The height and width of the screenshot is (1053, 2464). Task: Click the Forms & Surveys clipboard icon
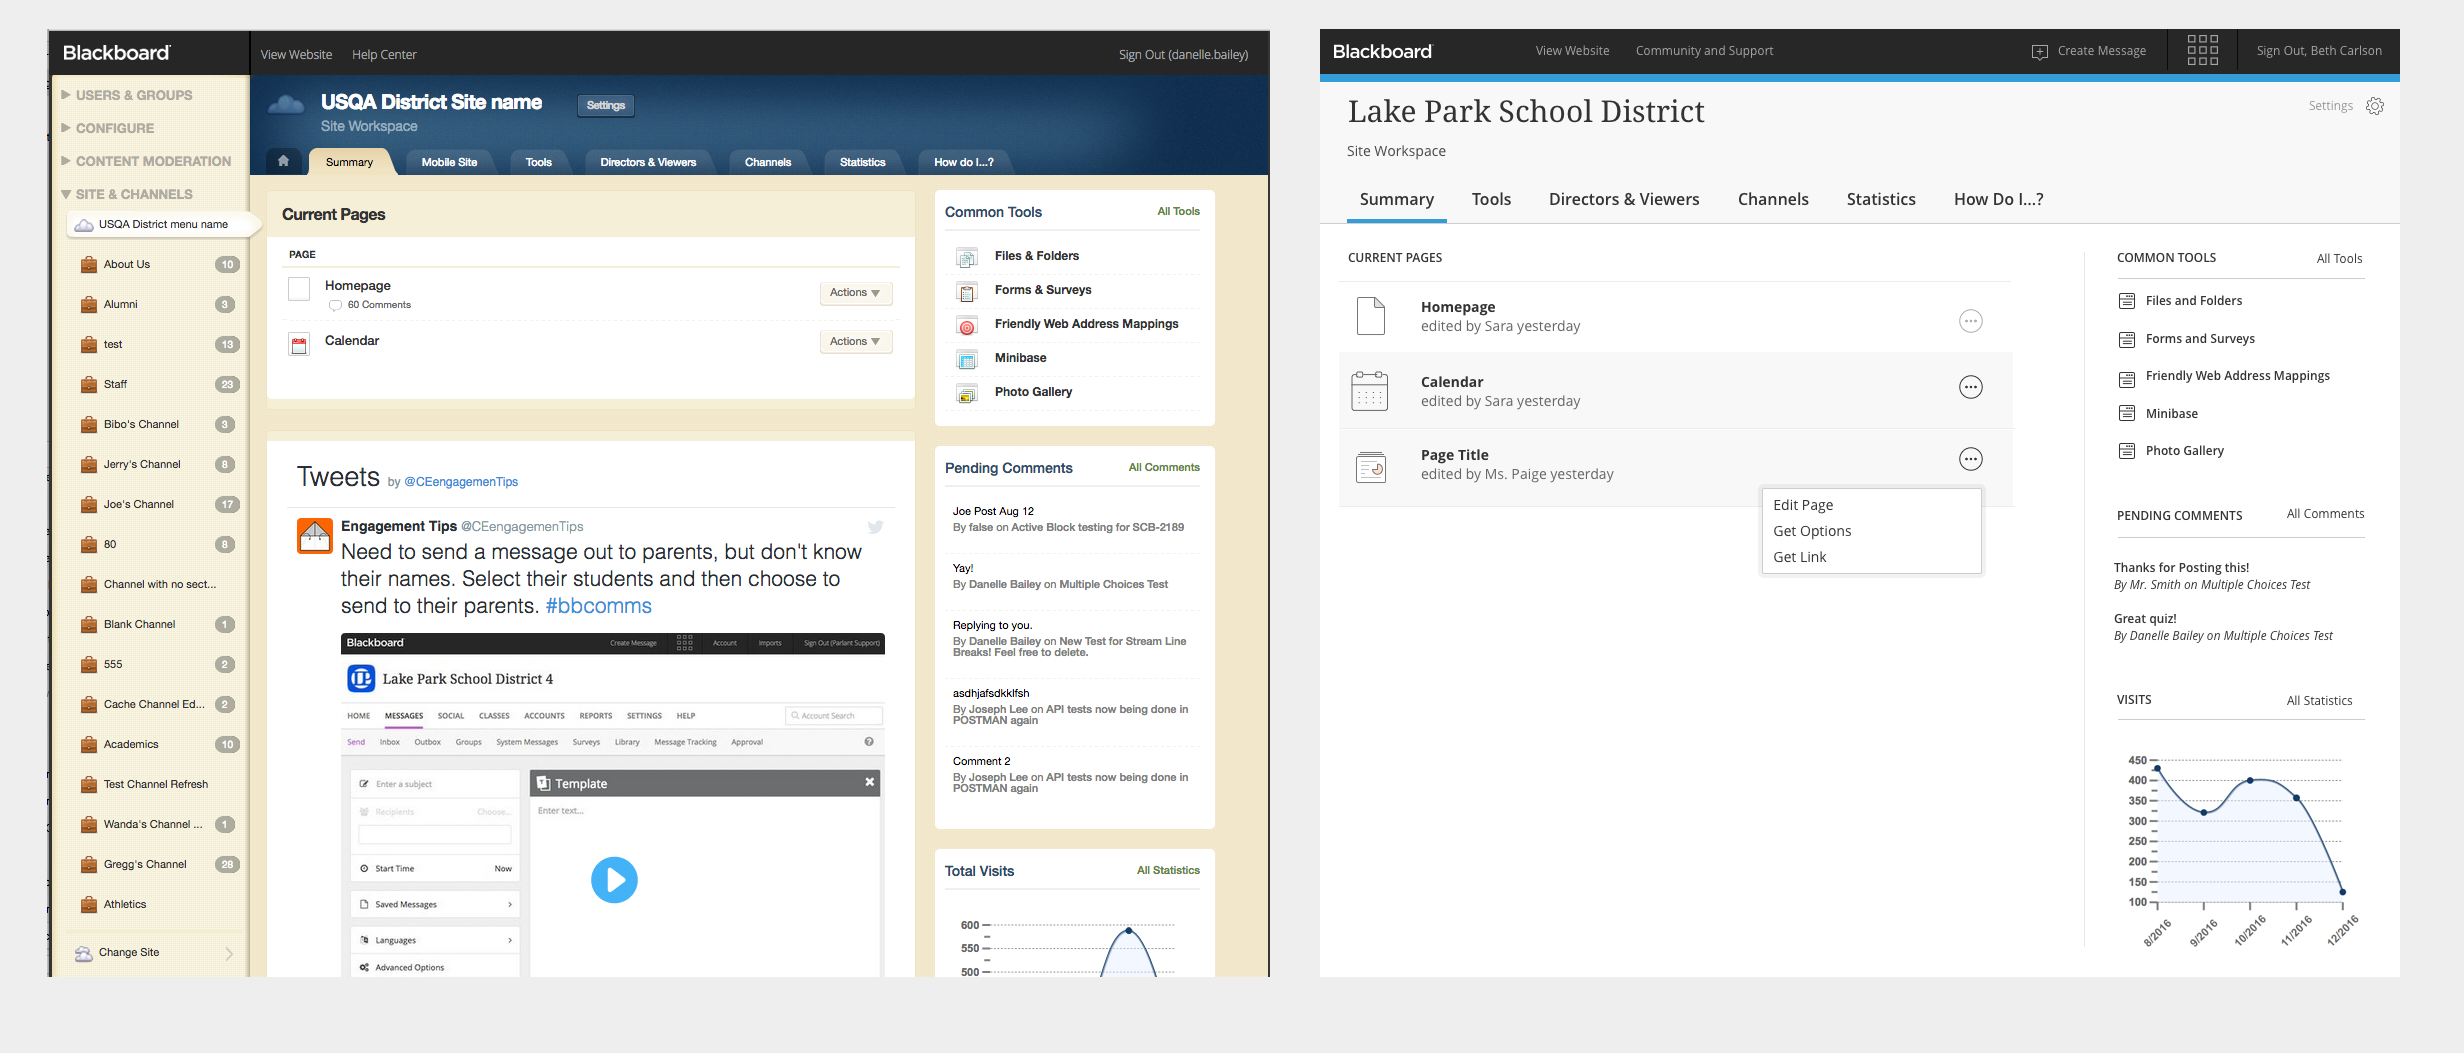point(967,292)
